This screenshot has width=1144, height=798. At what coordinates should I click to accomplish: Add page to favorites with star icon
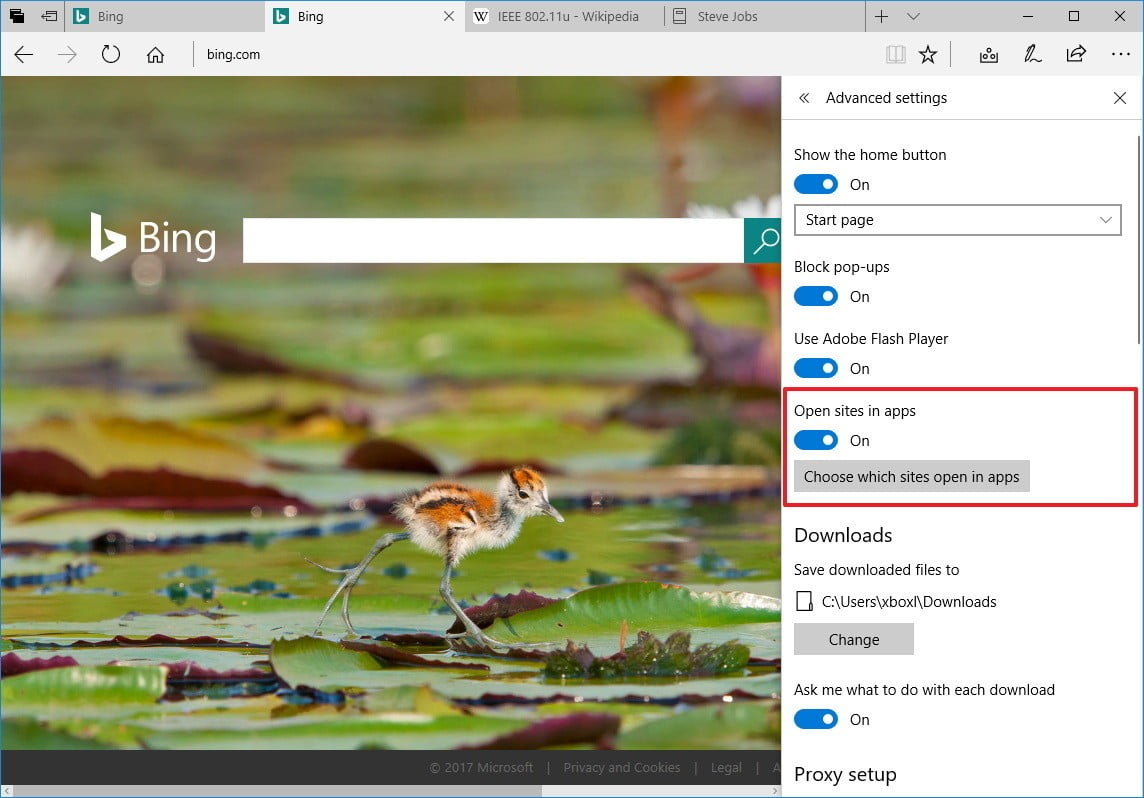click(x=928, y=55)
